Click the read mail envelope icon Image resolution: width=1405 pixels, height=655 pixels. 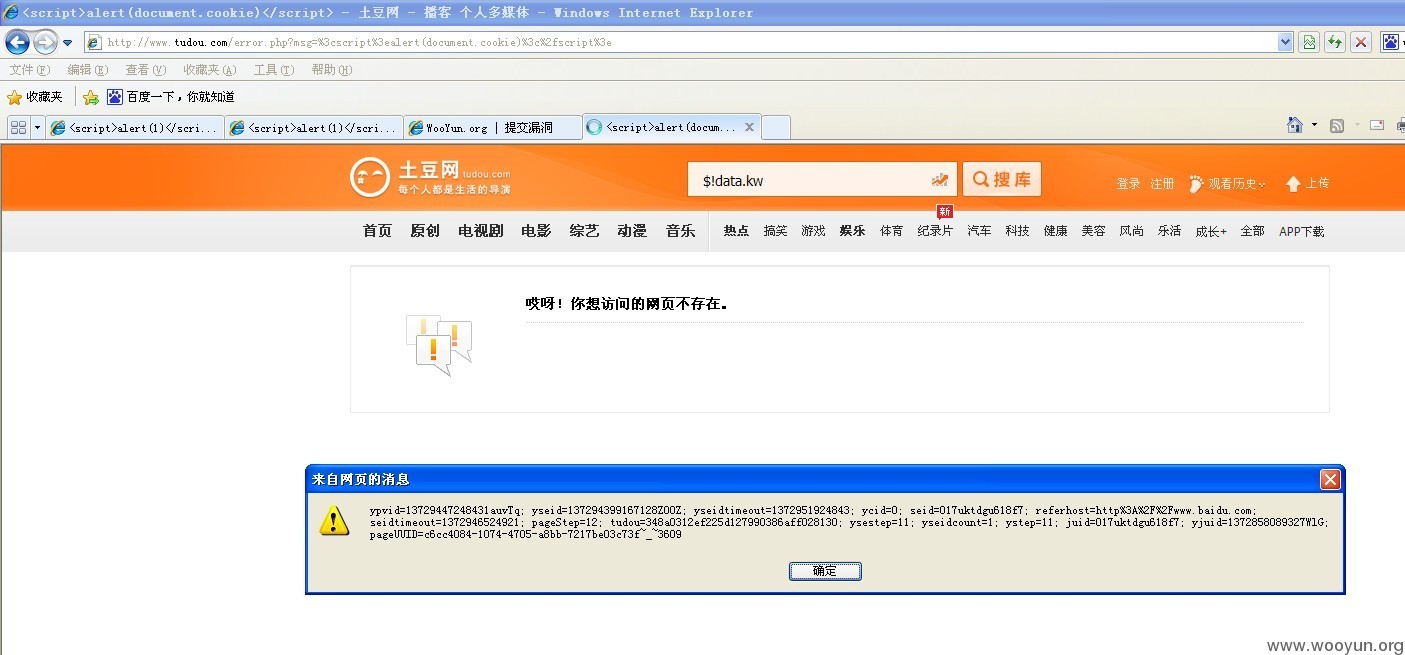(x=1377, y=125)
